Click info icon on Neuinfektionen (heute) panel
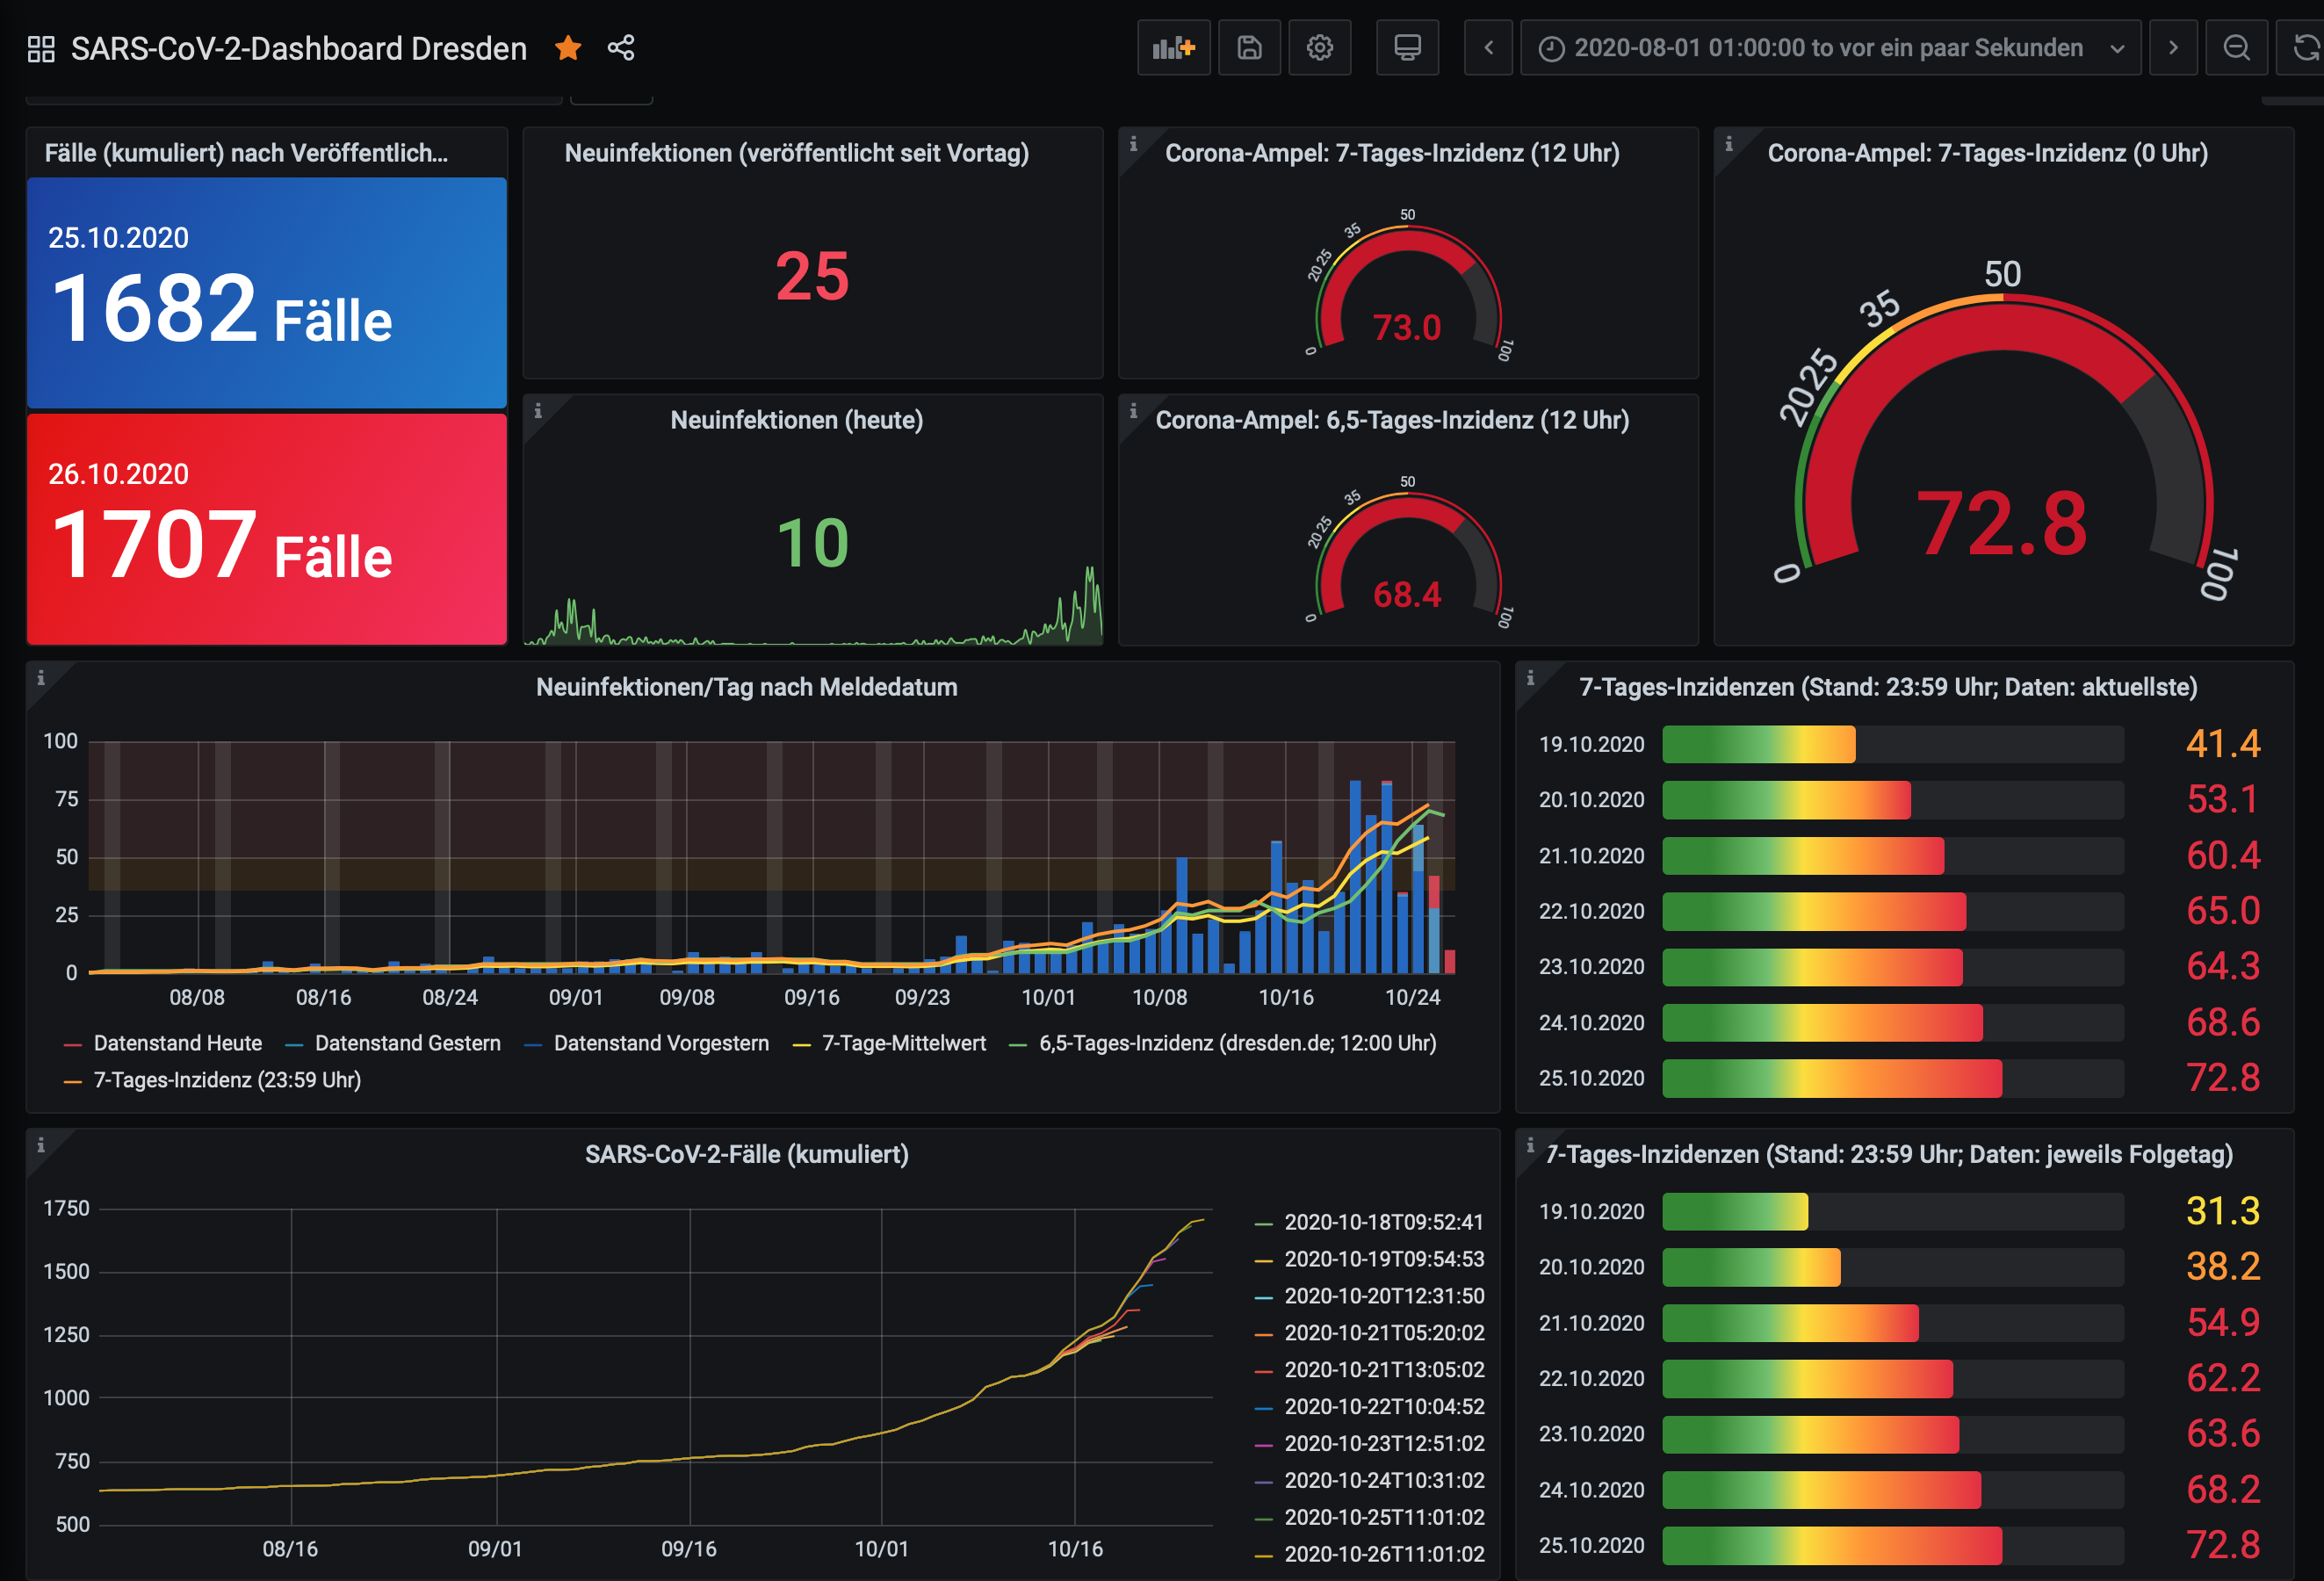The height and width of the screenshot is (1581, 2324). coord(538,411)
